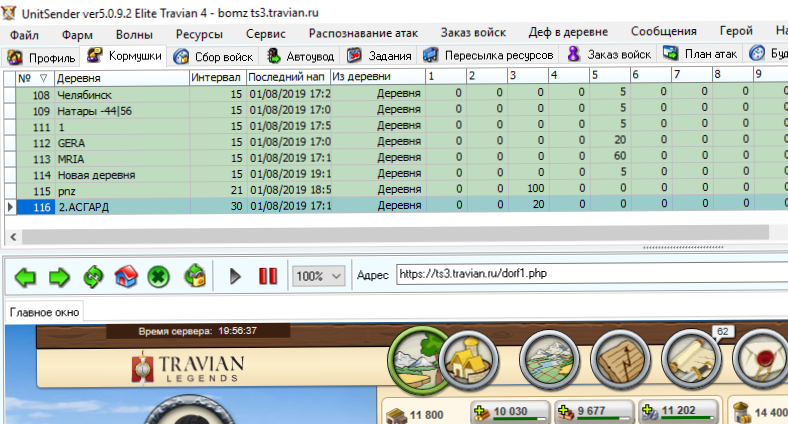The image size is (788, 424).
Task: Start the play button in browser toolbar
Action: click(235, 276)
